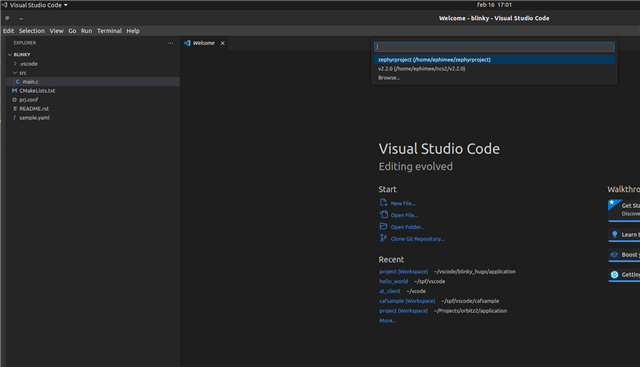640x367 pixels.
Task: Click the Open Folder icon
Action: pyautogui.click(x=383, y=226)
